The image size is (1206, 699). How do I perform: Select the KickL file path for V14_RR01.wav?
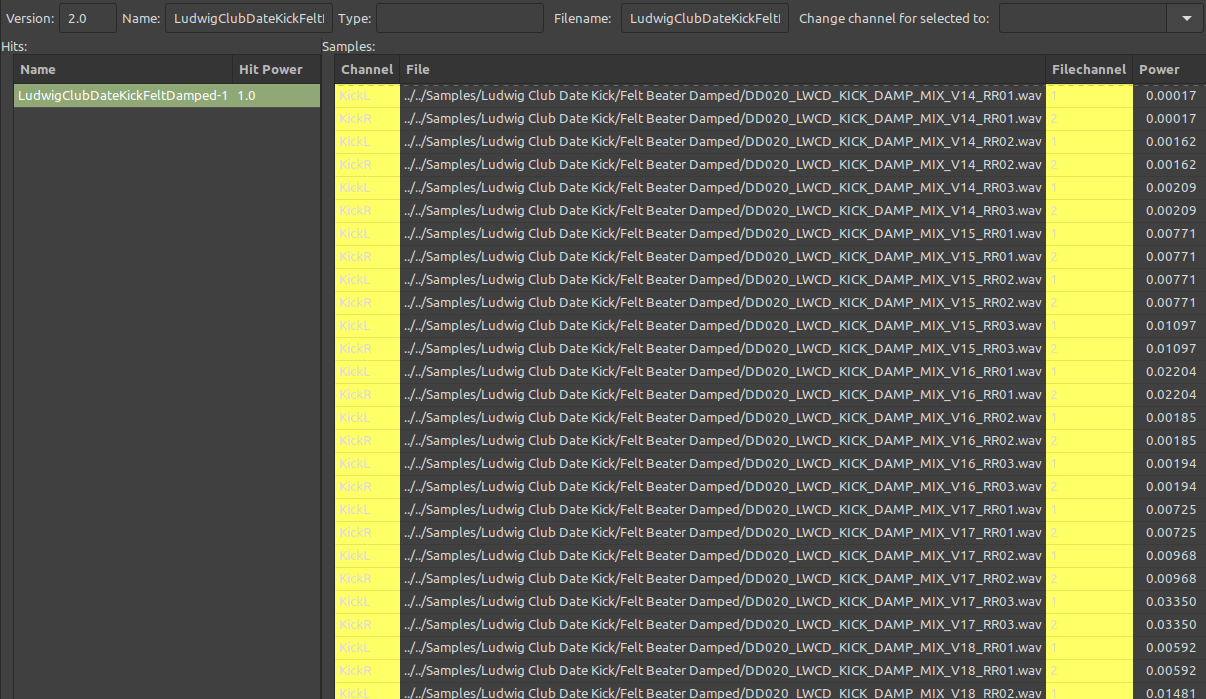pos(723,96)
